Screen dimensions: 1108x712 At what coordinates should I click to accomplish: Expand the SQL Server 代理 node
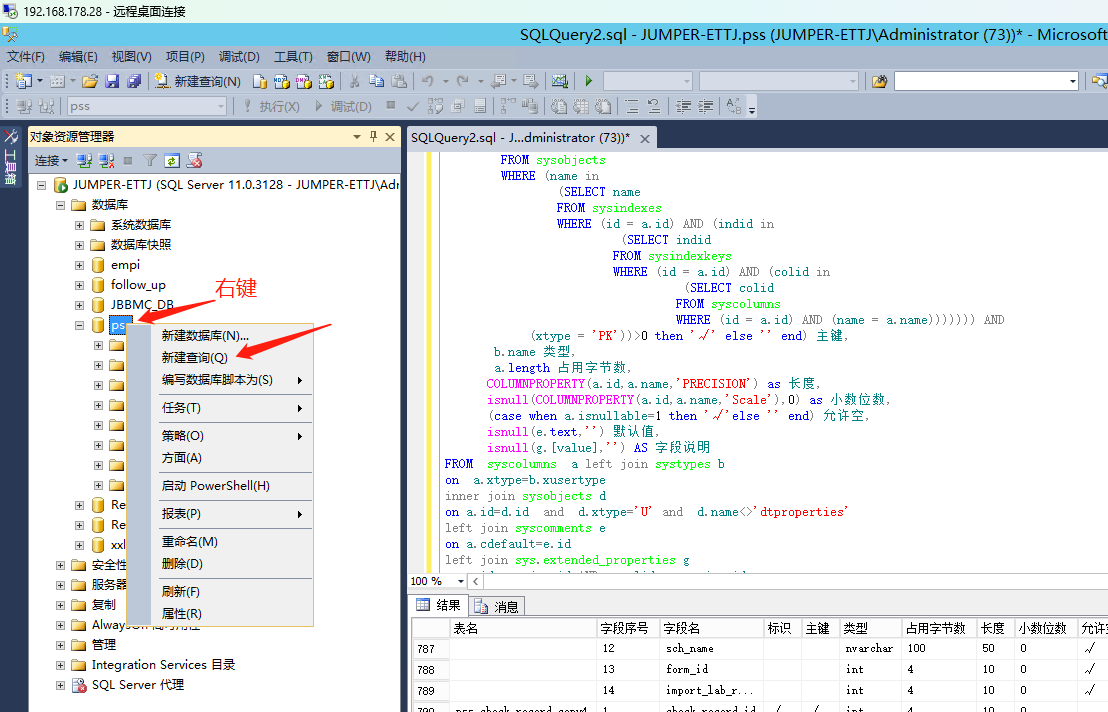[x=60, y=685]
